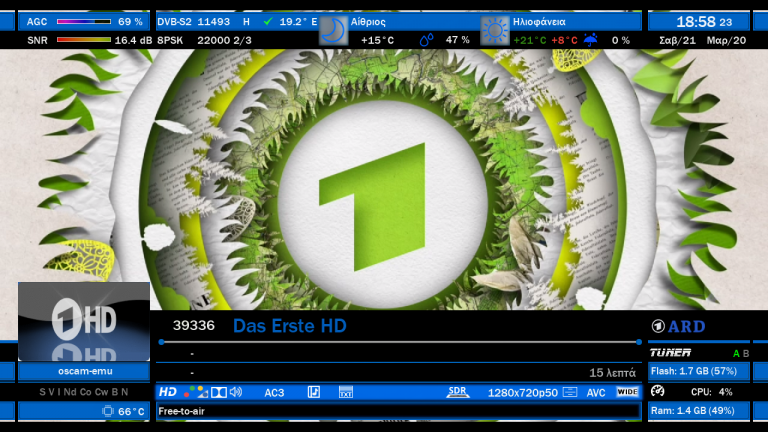Click the Das Erste HD channel name

(x=289, y=326)
